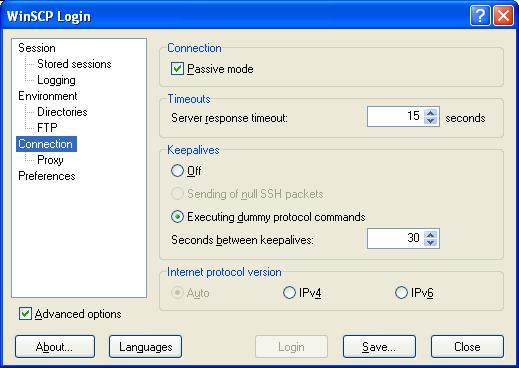Click Server response timeout field
Screen dimensions: 519x368
[x=395, y=116]
